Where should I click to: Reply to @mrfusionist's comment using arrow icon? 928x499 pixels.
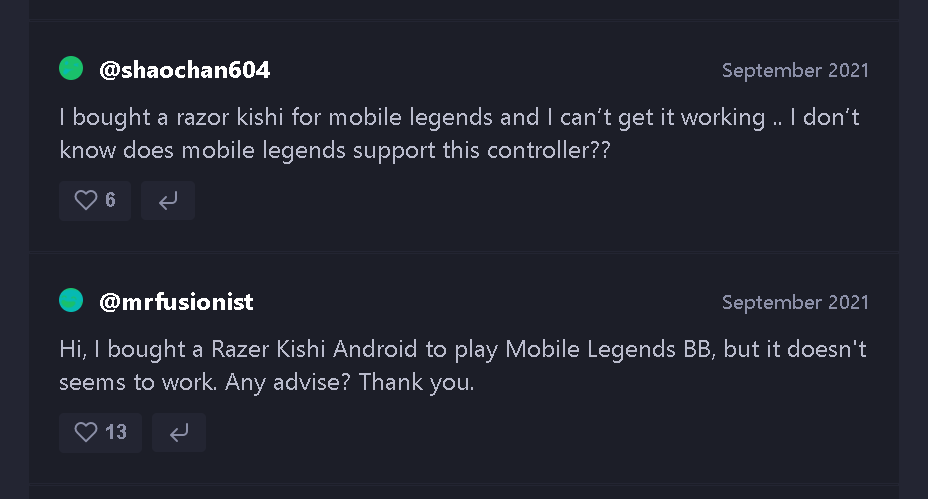click(179, 433)
